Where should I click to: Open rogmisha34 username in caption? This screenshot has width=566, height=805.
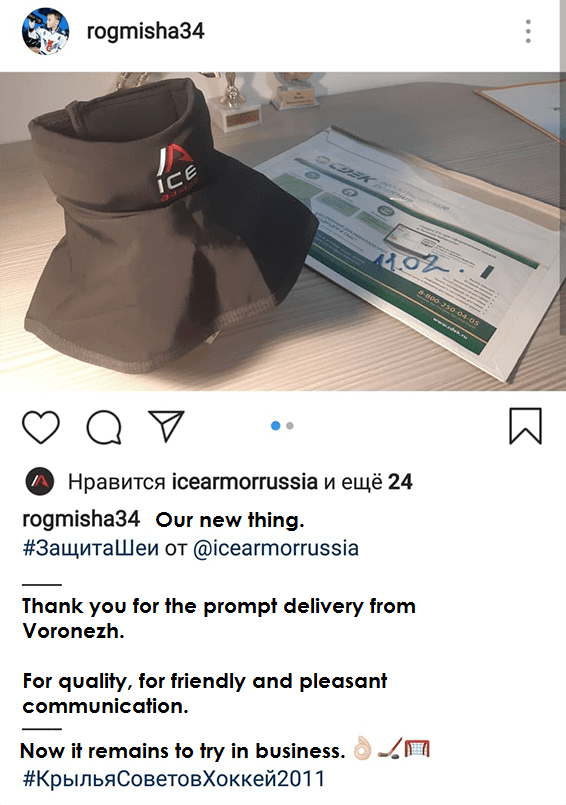(x=81, y=519)
